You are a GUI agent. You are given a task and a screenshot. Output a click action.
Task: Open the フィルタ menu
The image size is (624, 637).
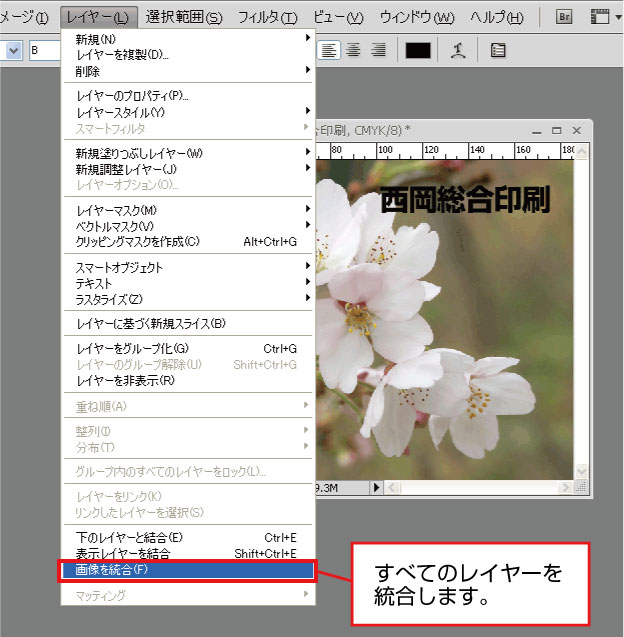pyautogui.click(x=268, y=17)
